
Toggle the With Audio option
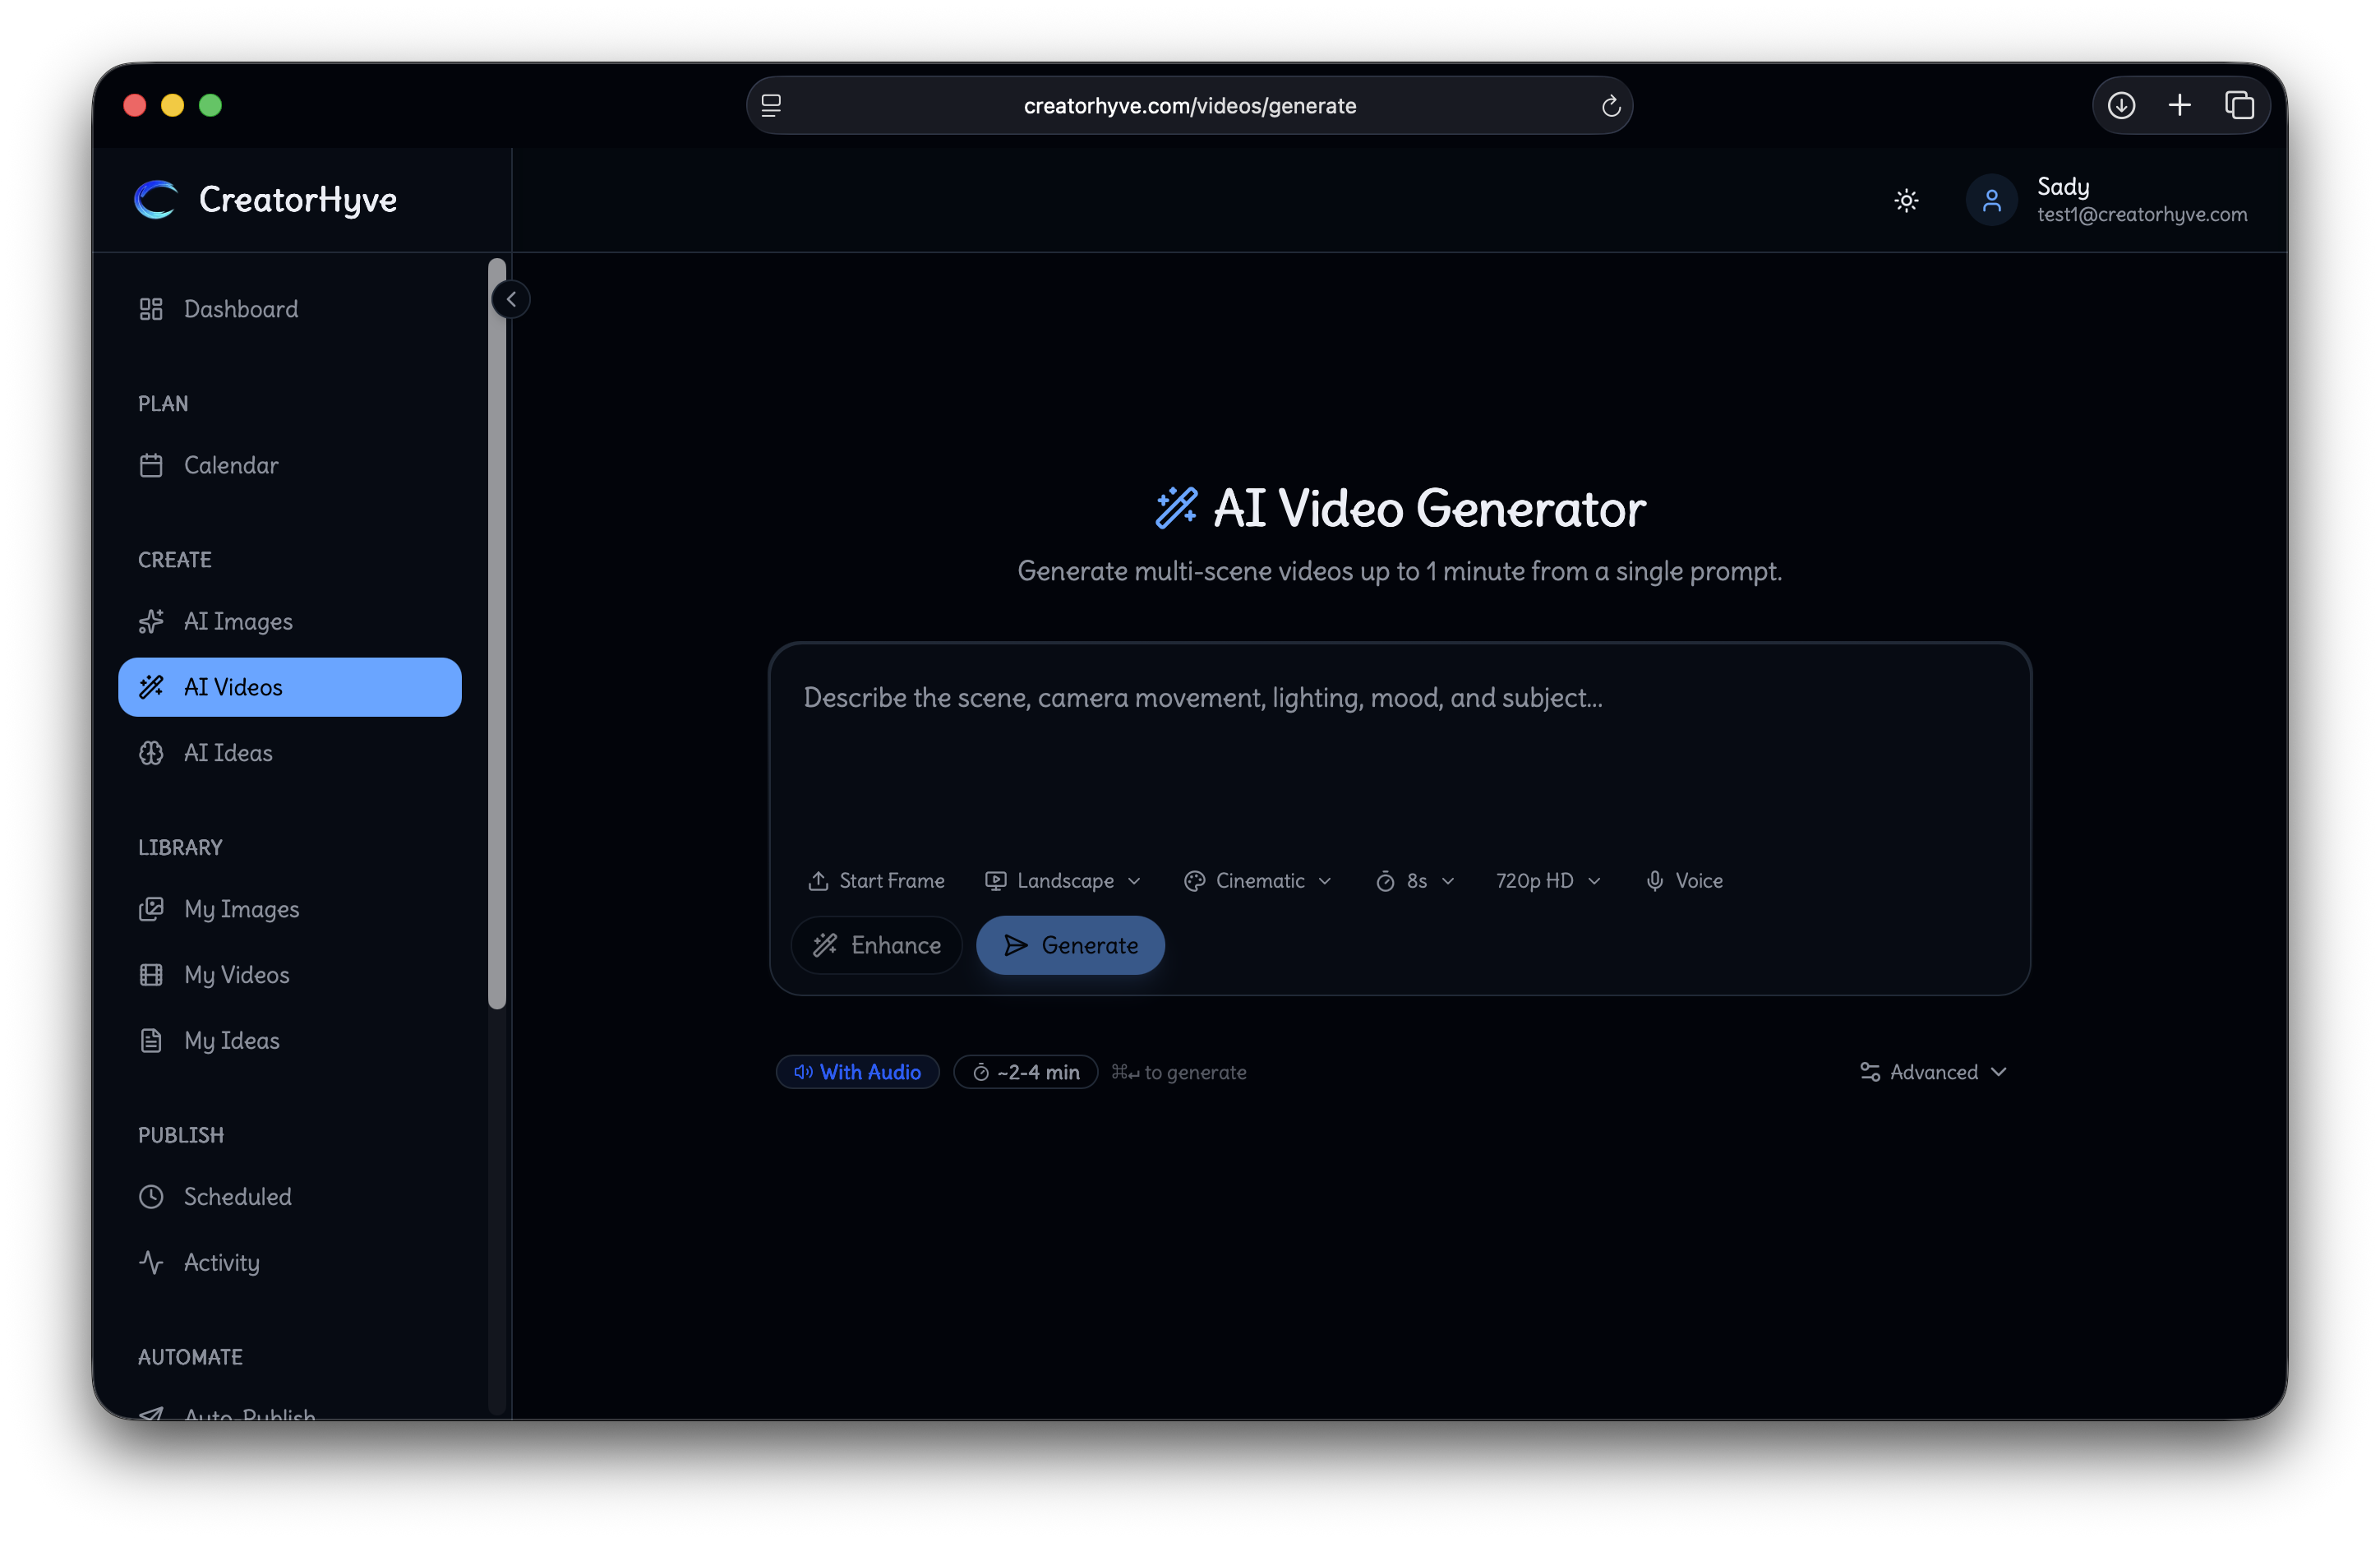pos(857,1071)
